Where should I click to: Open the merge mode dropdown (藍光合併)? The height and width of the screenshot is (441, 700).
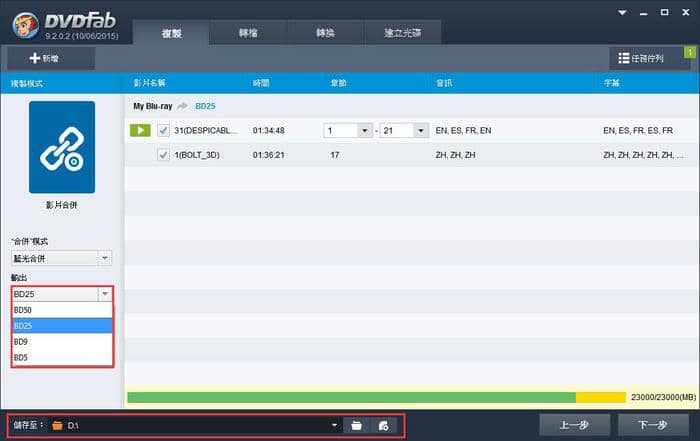(x=62, y=258)
